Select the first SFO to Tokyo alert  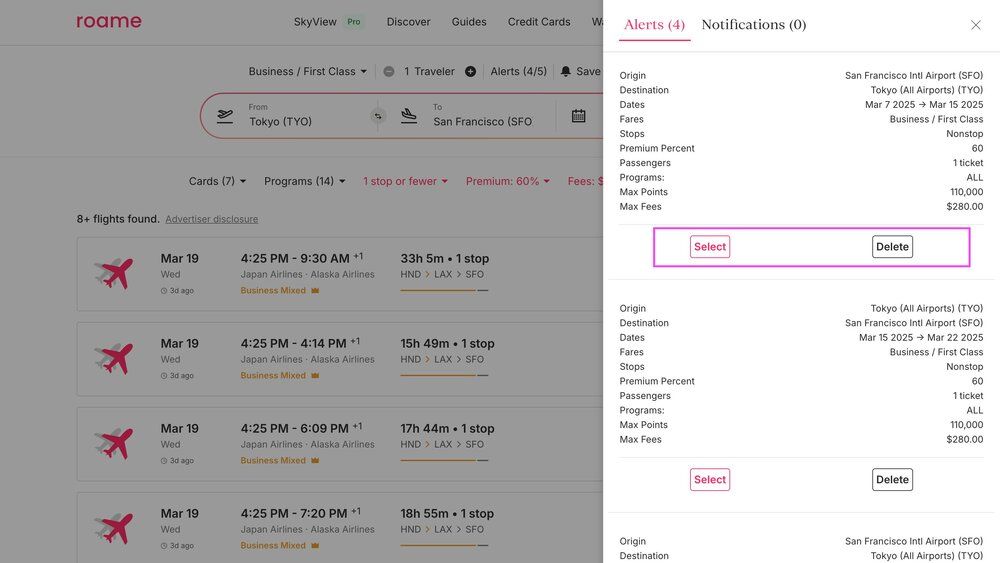(x=709, y=247)
